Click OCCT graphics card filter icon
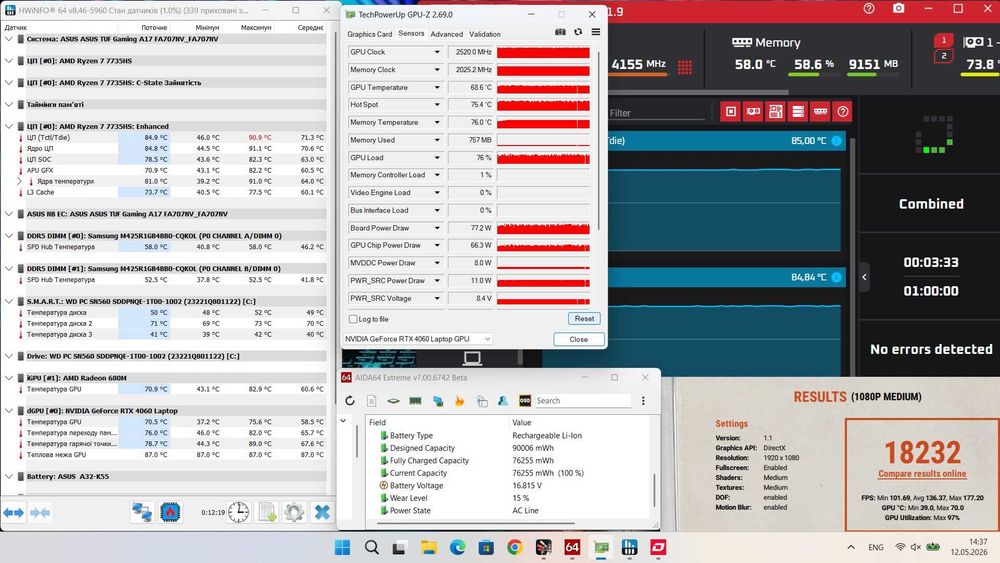1000x563 pixels. 753,112
